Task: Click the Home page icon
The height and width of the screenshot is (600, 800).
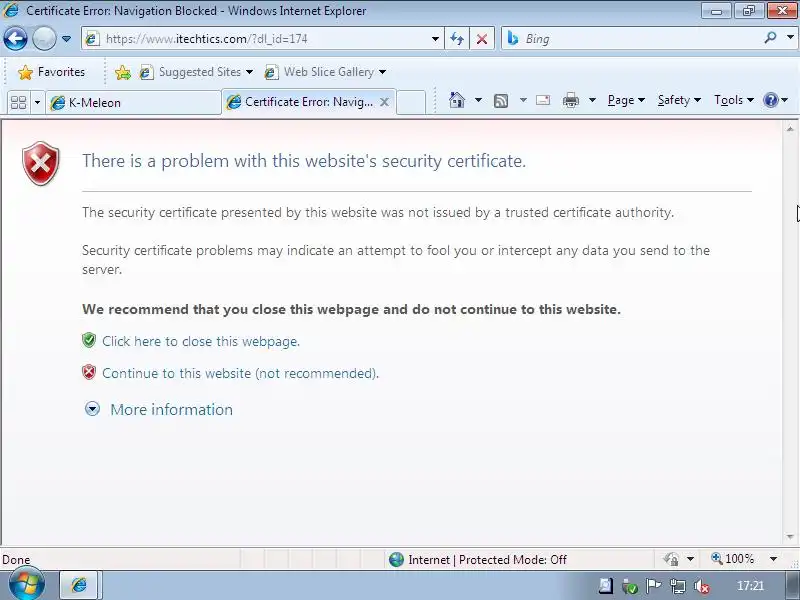Action: click(457, 100)
